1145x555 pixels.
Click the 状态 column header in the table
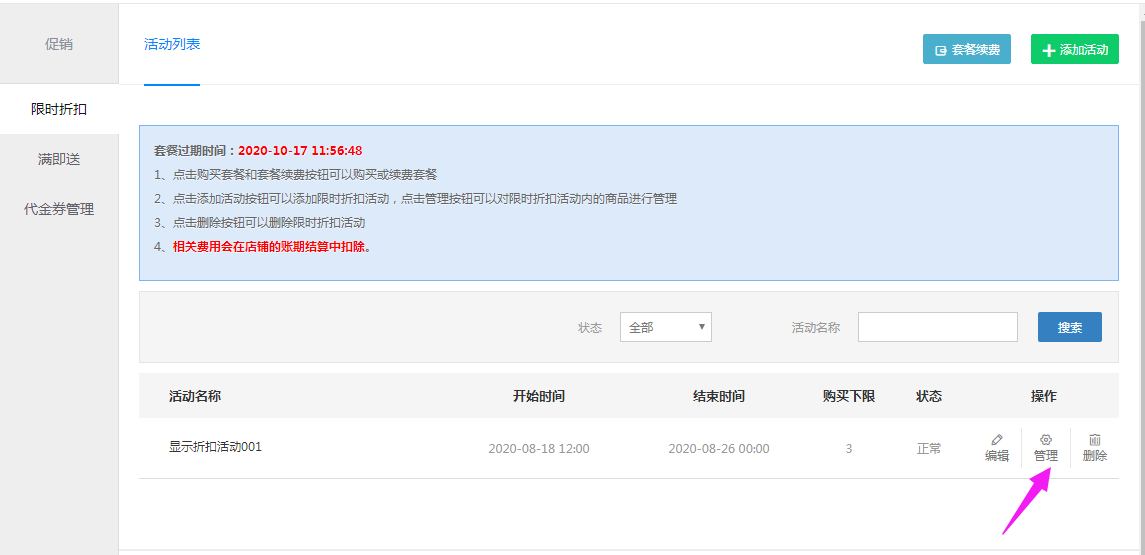(929, 397)
